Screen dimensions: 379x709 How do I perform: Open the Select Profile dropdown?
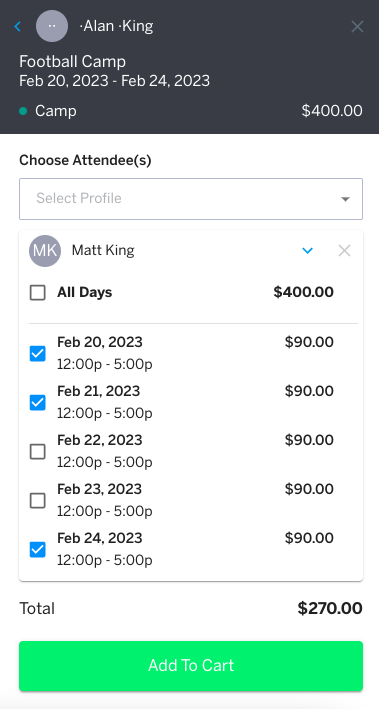coord(191,199)
